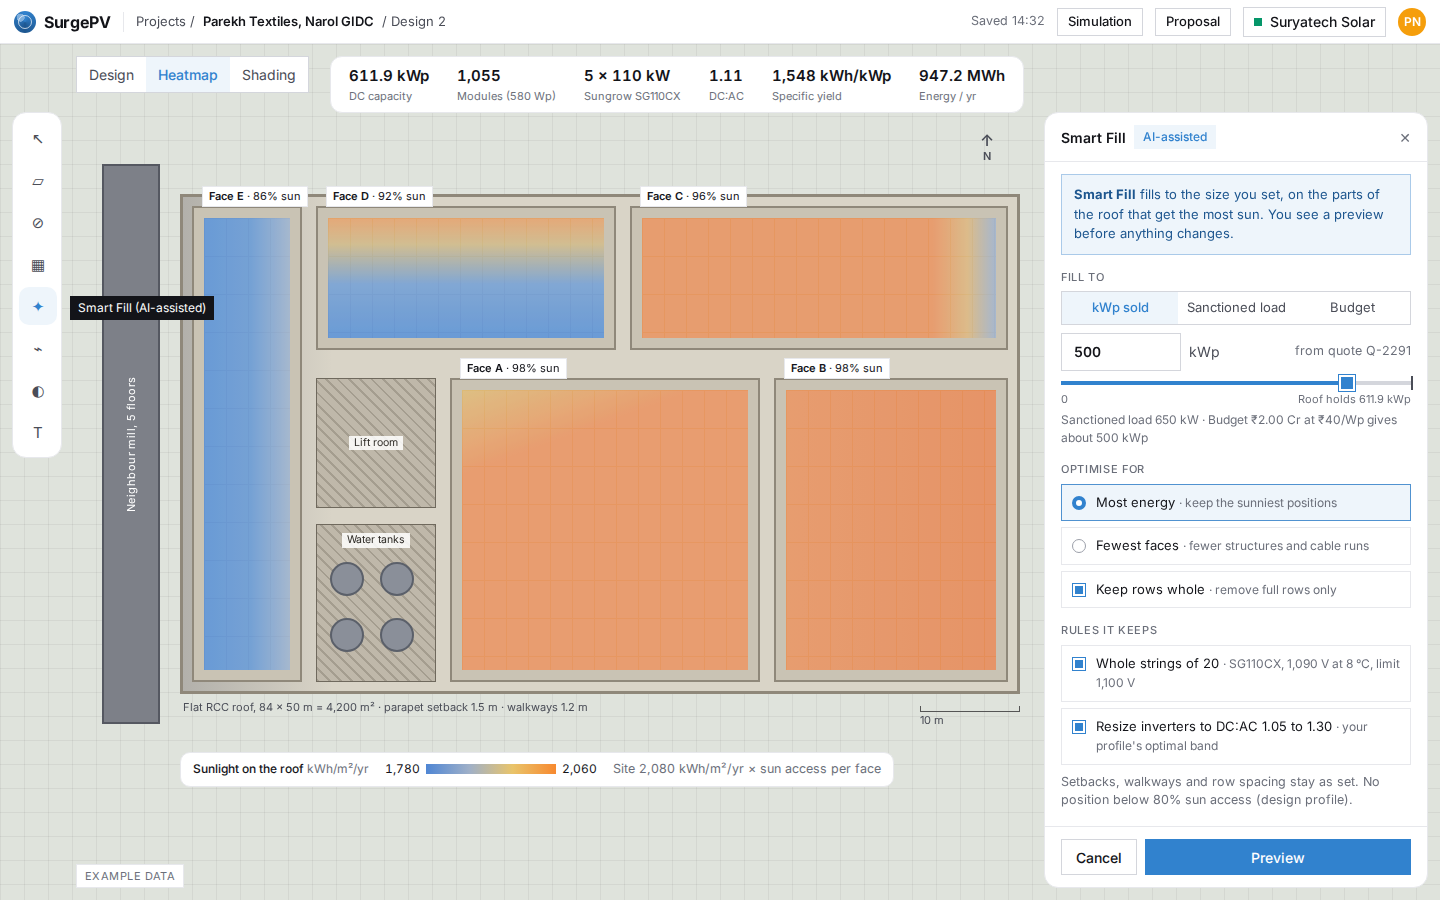Click the 611.9 kWp DC capacity stat
This screenshot has height=900, width=1440.
pyautogui.click(x=389, y=84)
